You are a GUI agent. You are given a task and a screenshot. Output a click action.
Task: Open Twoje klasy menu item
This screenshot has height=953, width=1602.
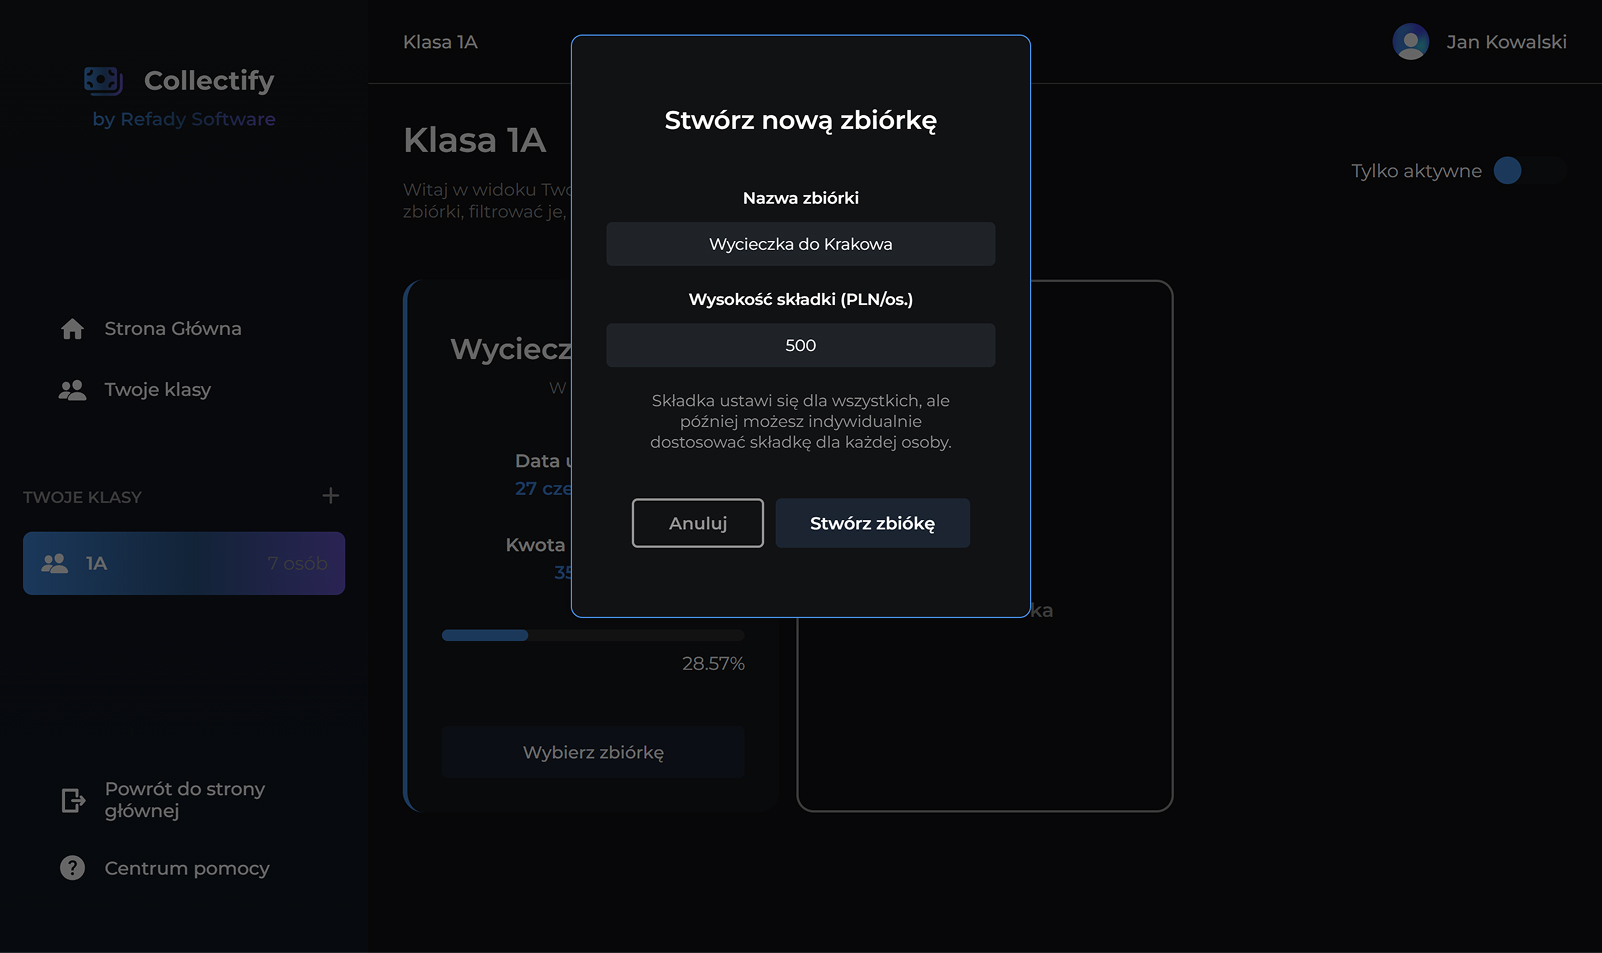tap(157, 390)
